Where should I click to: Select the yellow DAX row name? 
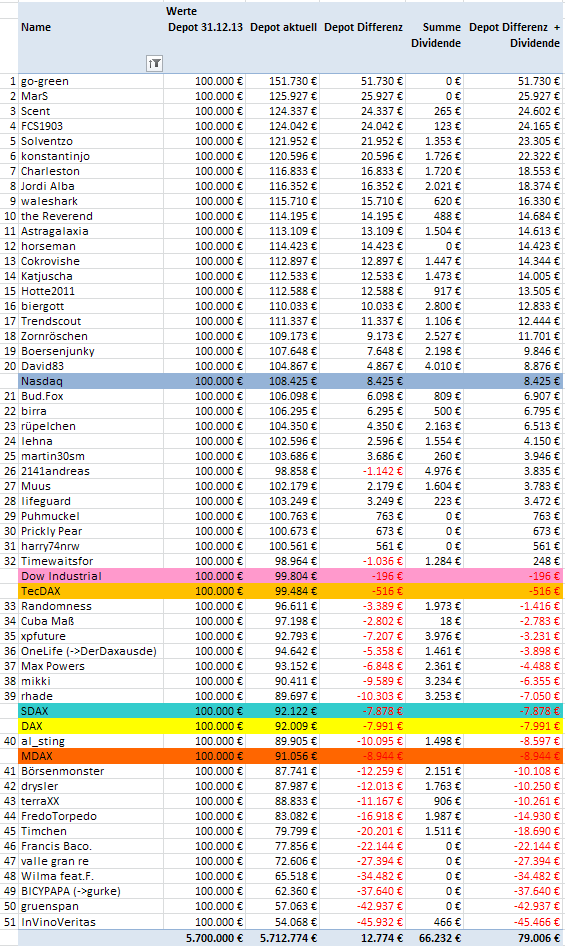(32, 726)
